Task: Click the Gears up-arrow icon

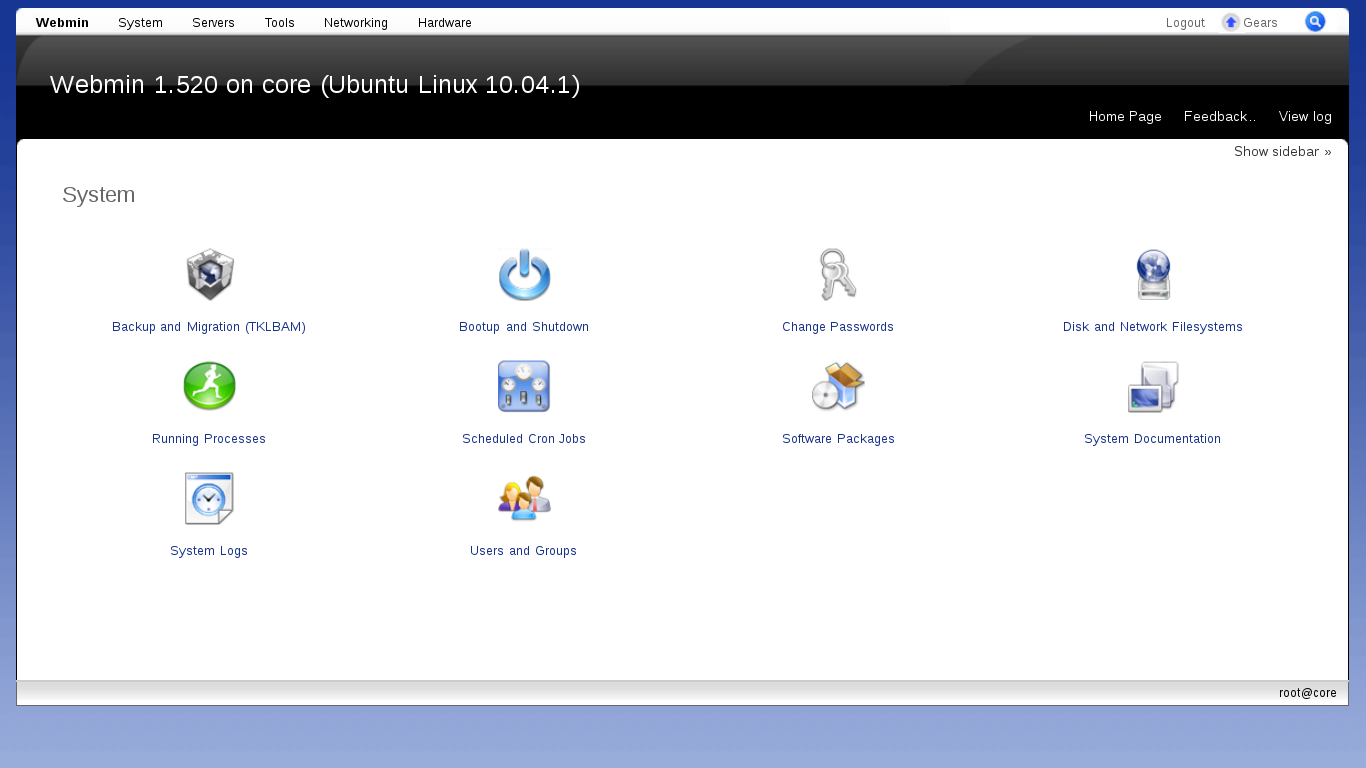Action: click(1231, 22)
